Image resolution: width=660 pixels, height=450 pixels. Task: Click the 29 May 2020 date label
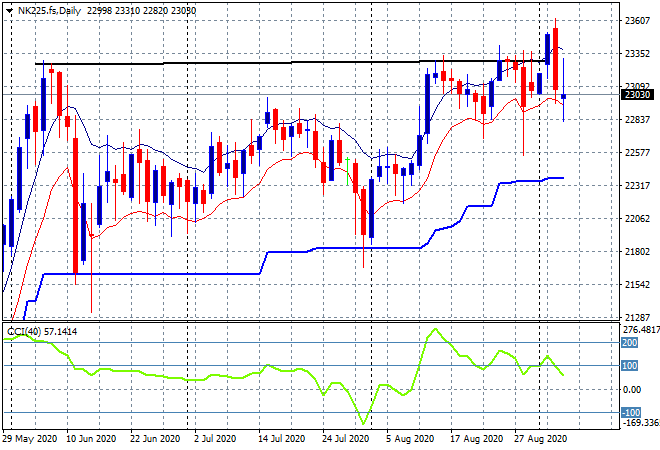(29, 439)
